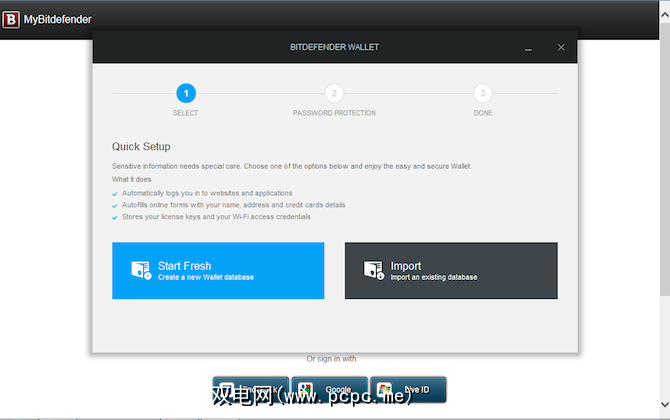Click the vertical scrollbar thumb
This screenshot has width=670, height=420.
coord(665,159)
